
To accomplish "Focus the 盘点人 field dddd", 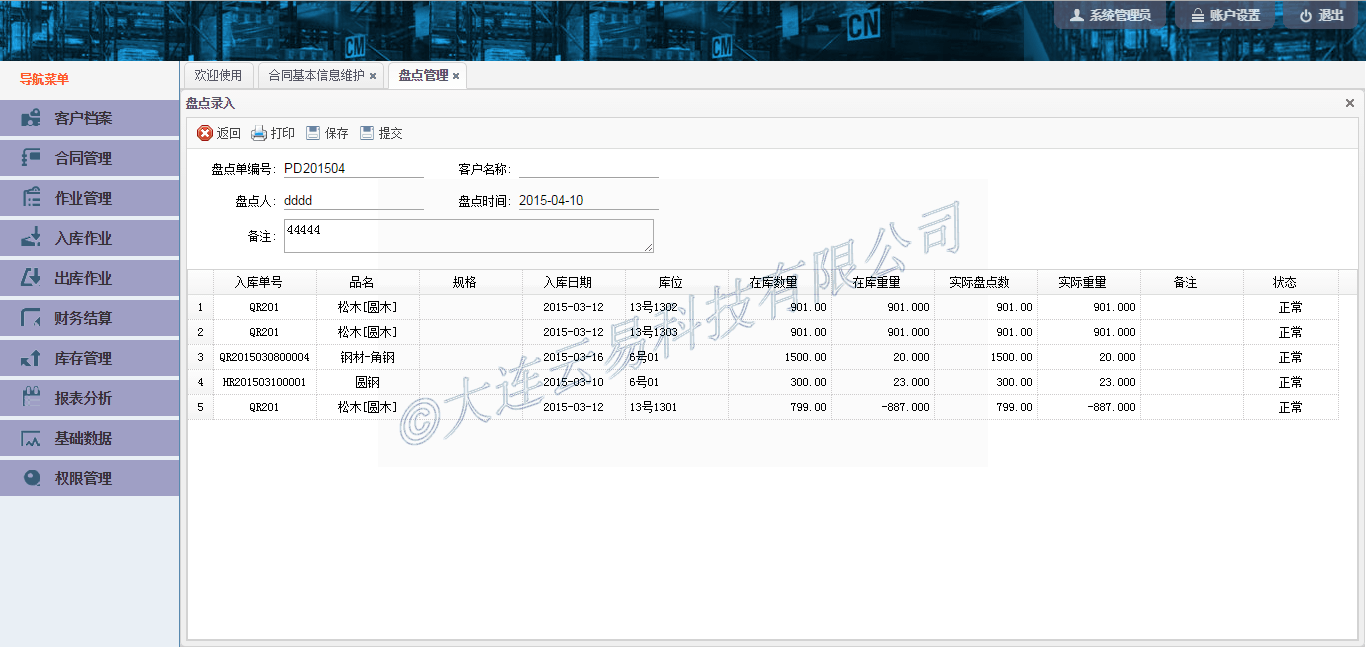I will [x=352, y=201].
